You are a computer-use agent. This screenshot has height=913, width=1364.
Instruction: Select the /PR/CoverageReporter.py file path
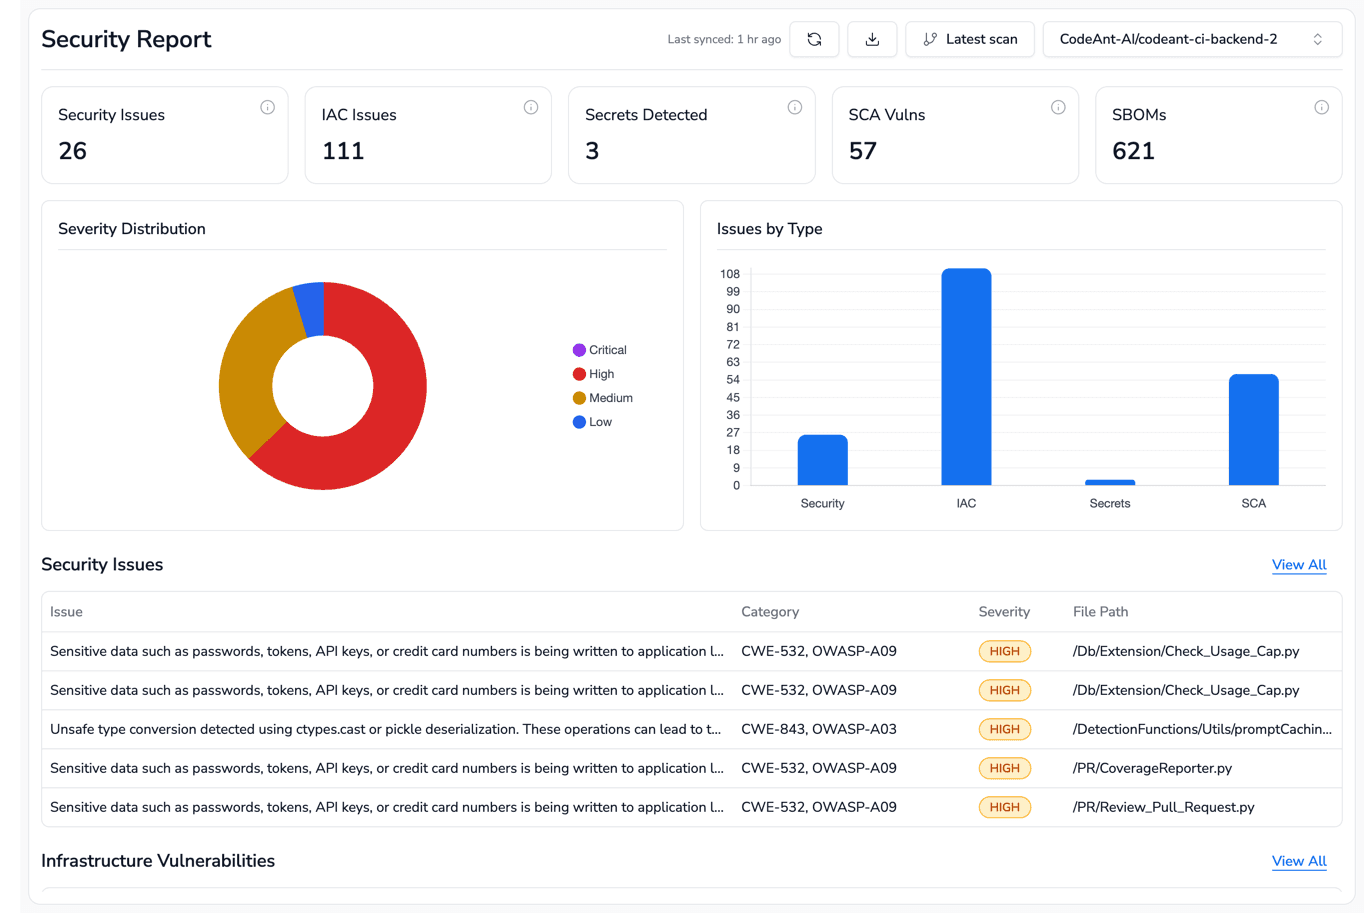pos(1152,768)
